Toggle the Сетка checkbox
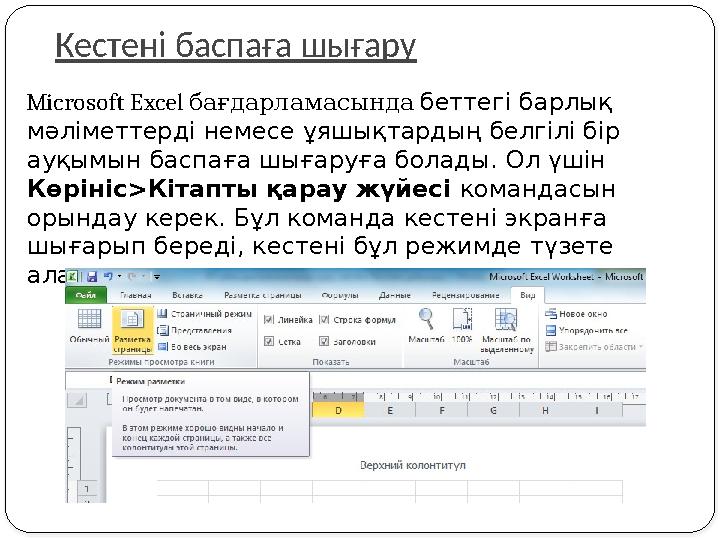Image resolution: width=720 pixels, height=540 pixels. (269, 341)
